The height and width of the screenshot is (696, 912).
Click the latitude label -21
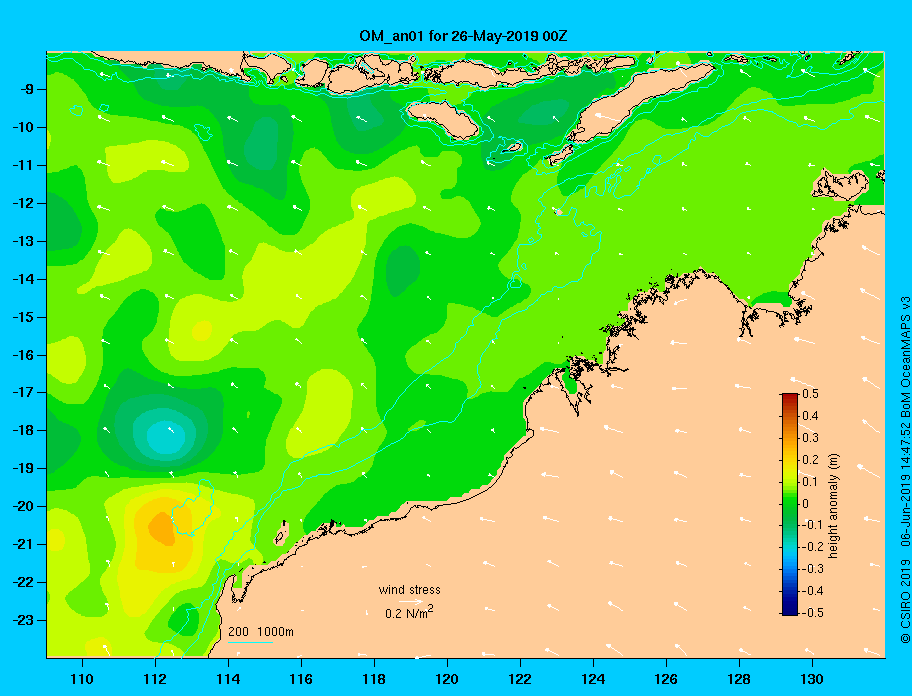23,545
